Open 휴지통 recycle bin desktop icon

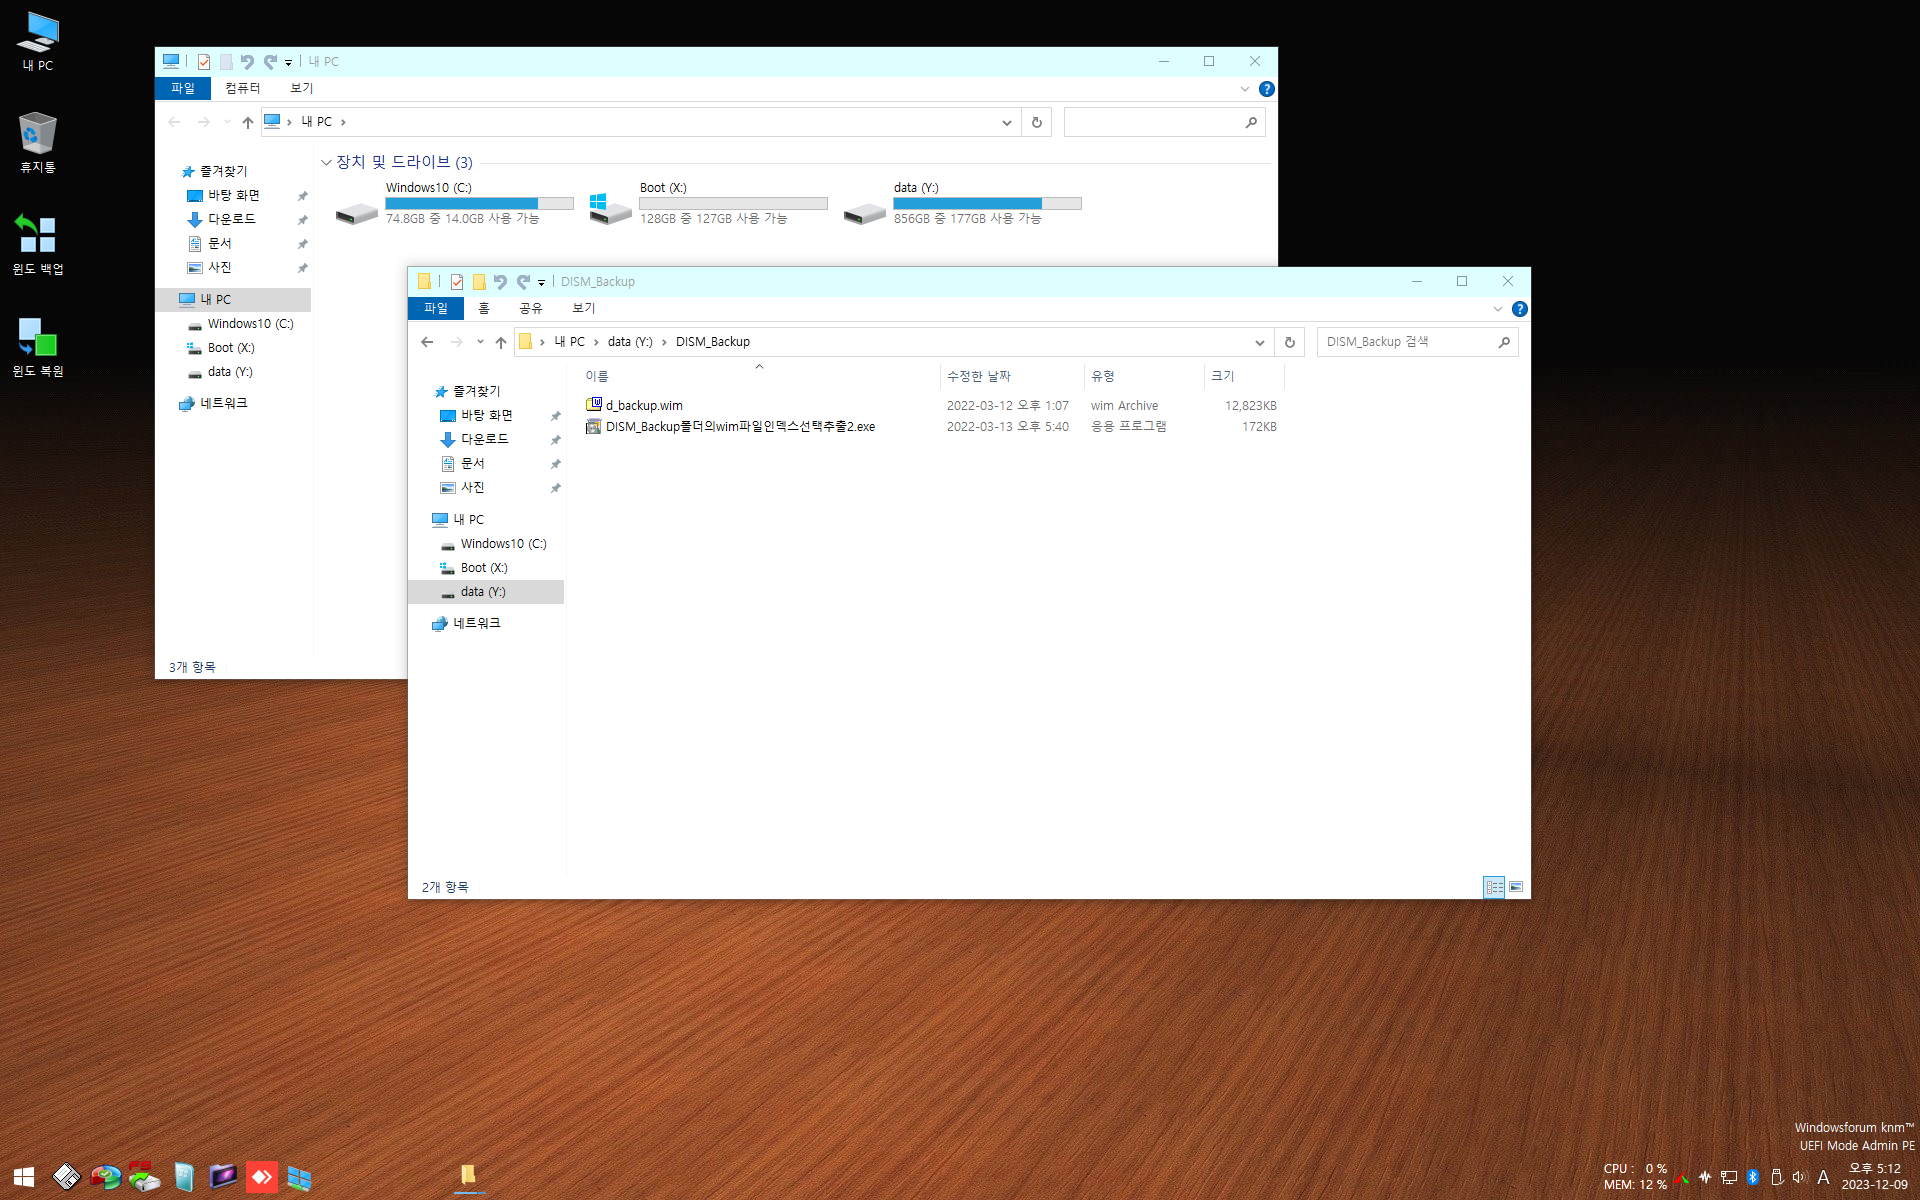[38, 143]
